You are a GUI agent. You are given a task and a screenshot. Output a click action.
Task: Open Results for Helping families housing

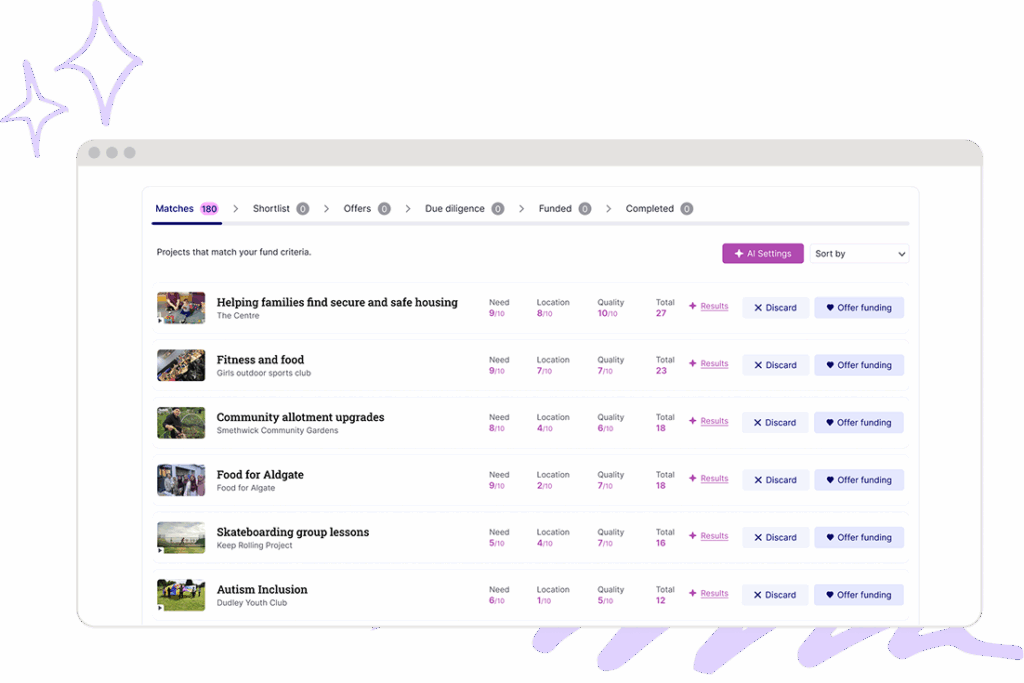click(714, 306)
